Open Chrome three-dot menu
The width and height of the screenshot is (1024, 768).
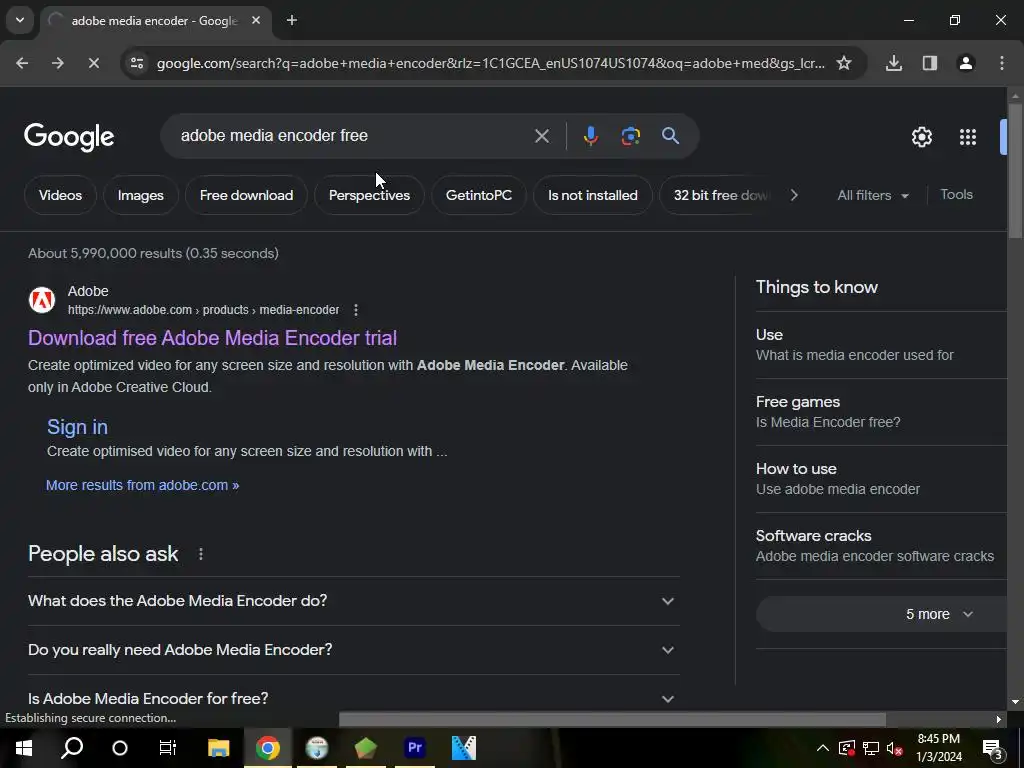coord(1002,63)
